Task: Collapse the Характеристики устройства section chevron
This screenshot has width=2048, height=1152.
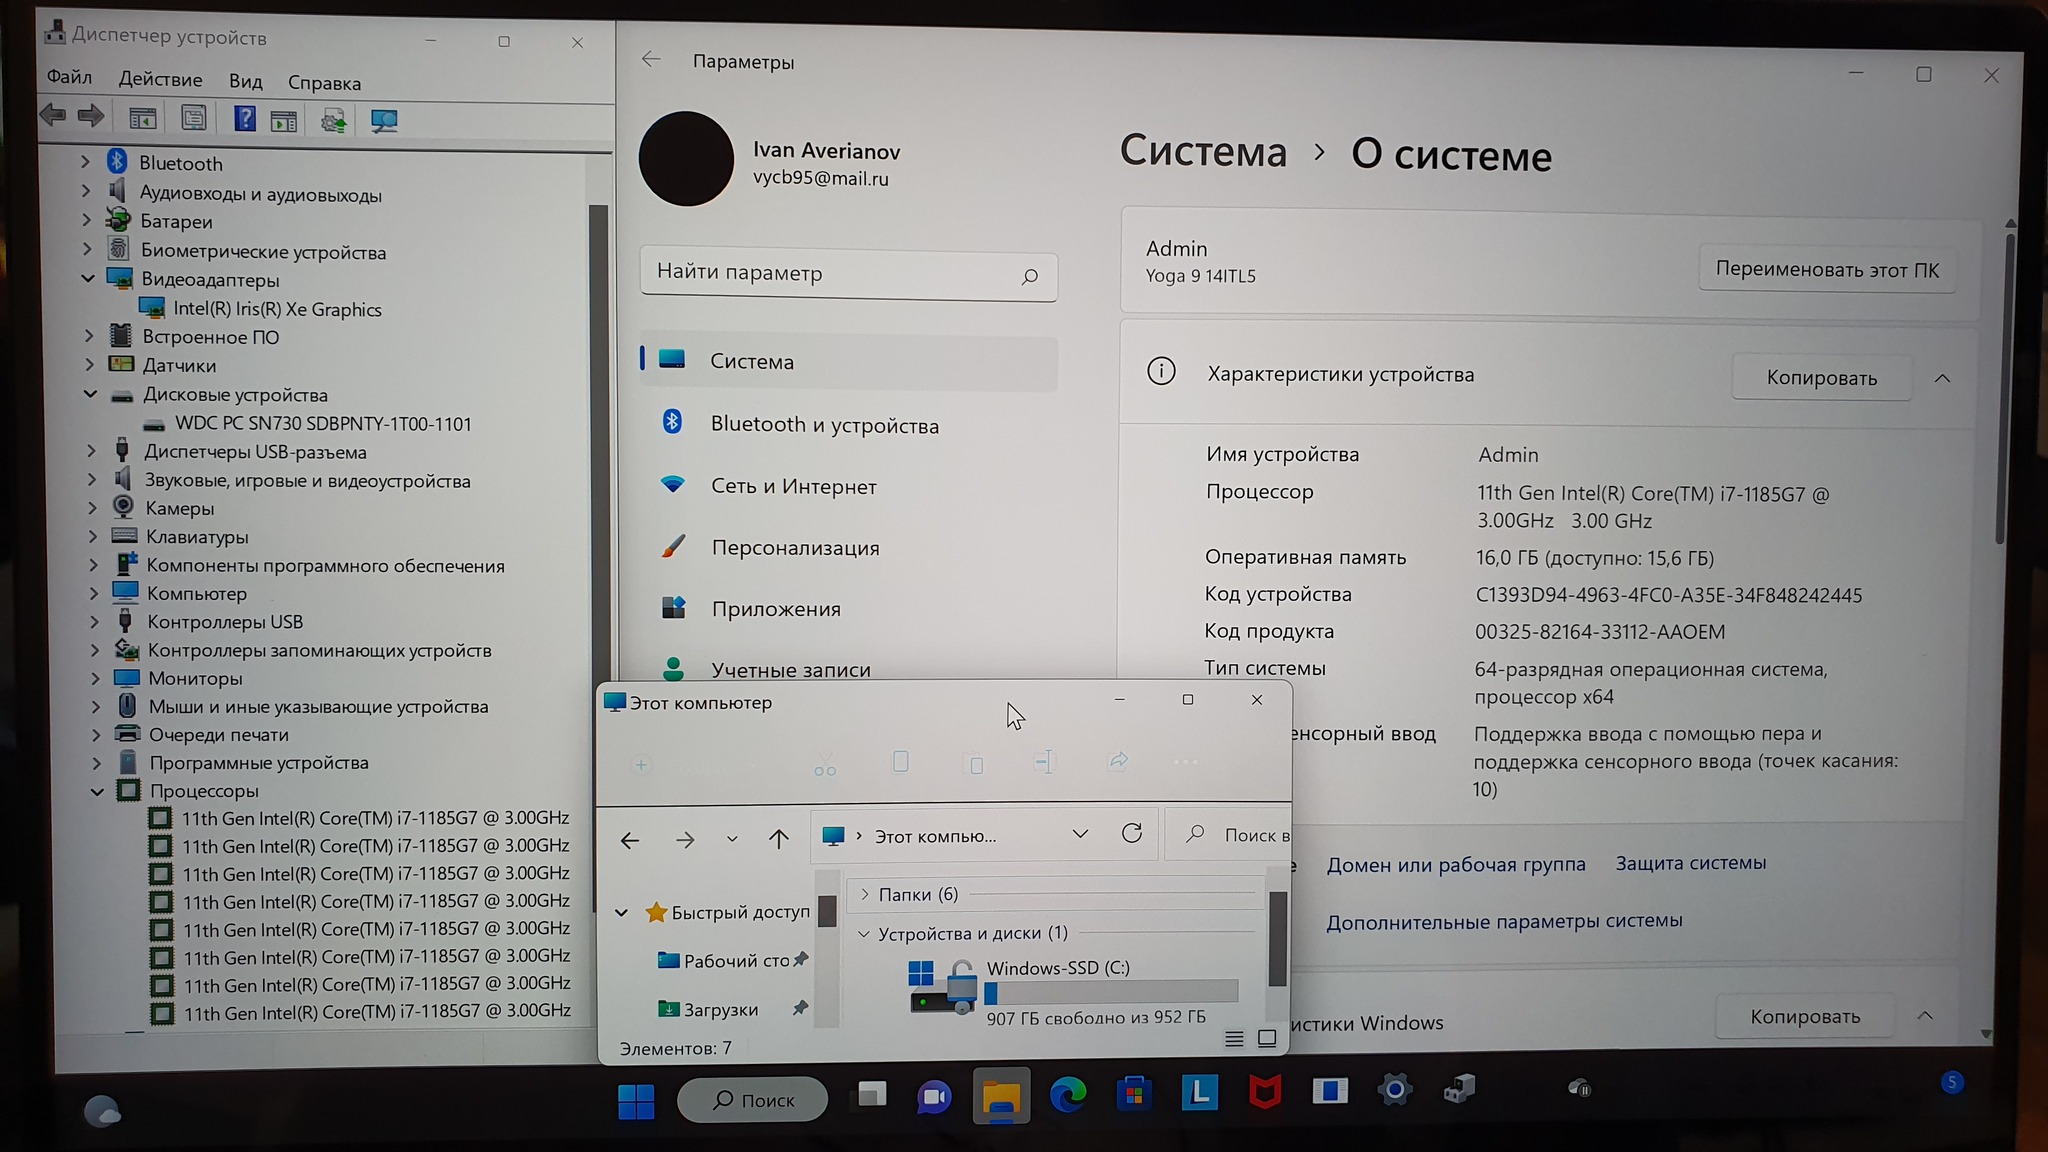Action: tap(1942, 378)
